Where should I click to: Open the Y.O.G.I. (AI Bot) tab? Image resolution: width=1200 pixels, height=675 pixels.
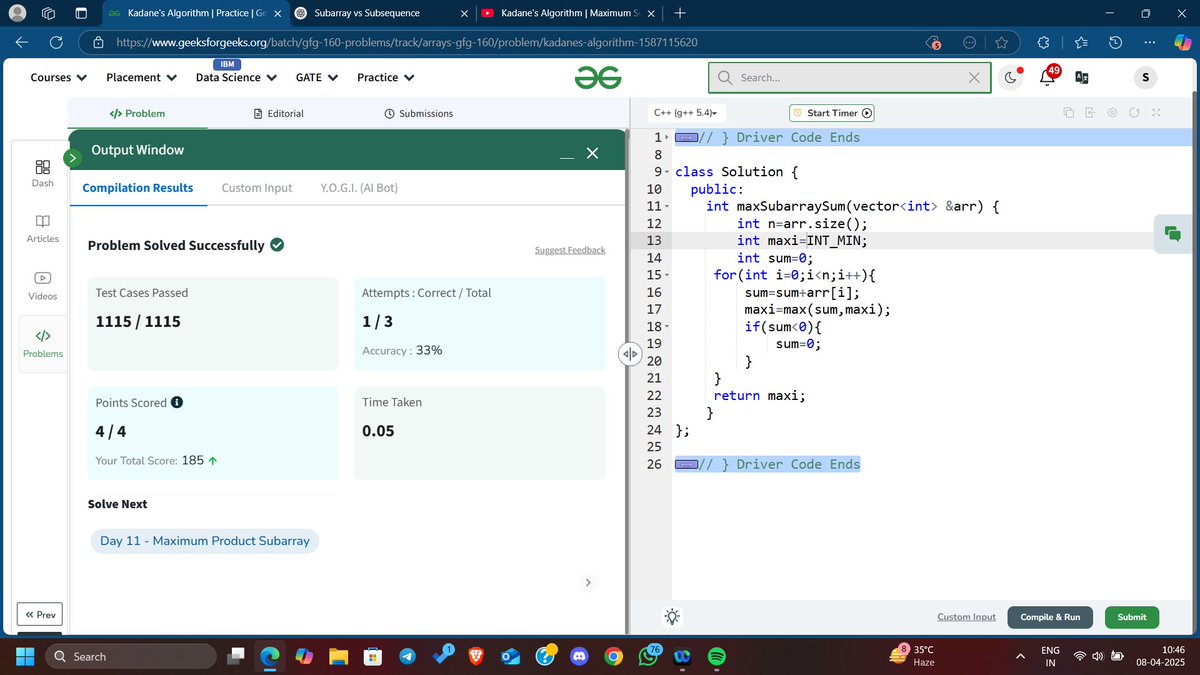tap(359, 187)
